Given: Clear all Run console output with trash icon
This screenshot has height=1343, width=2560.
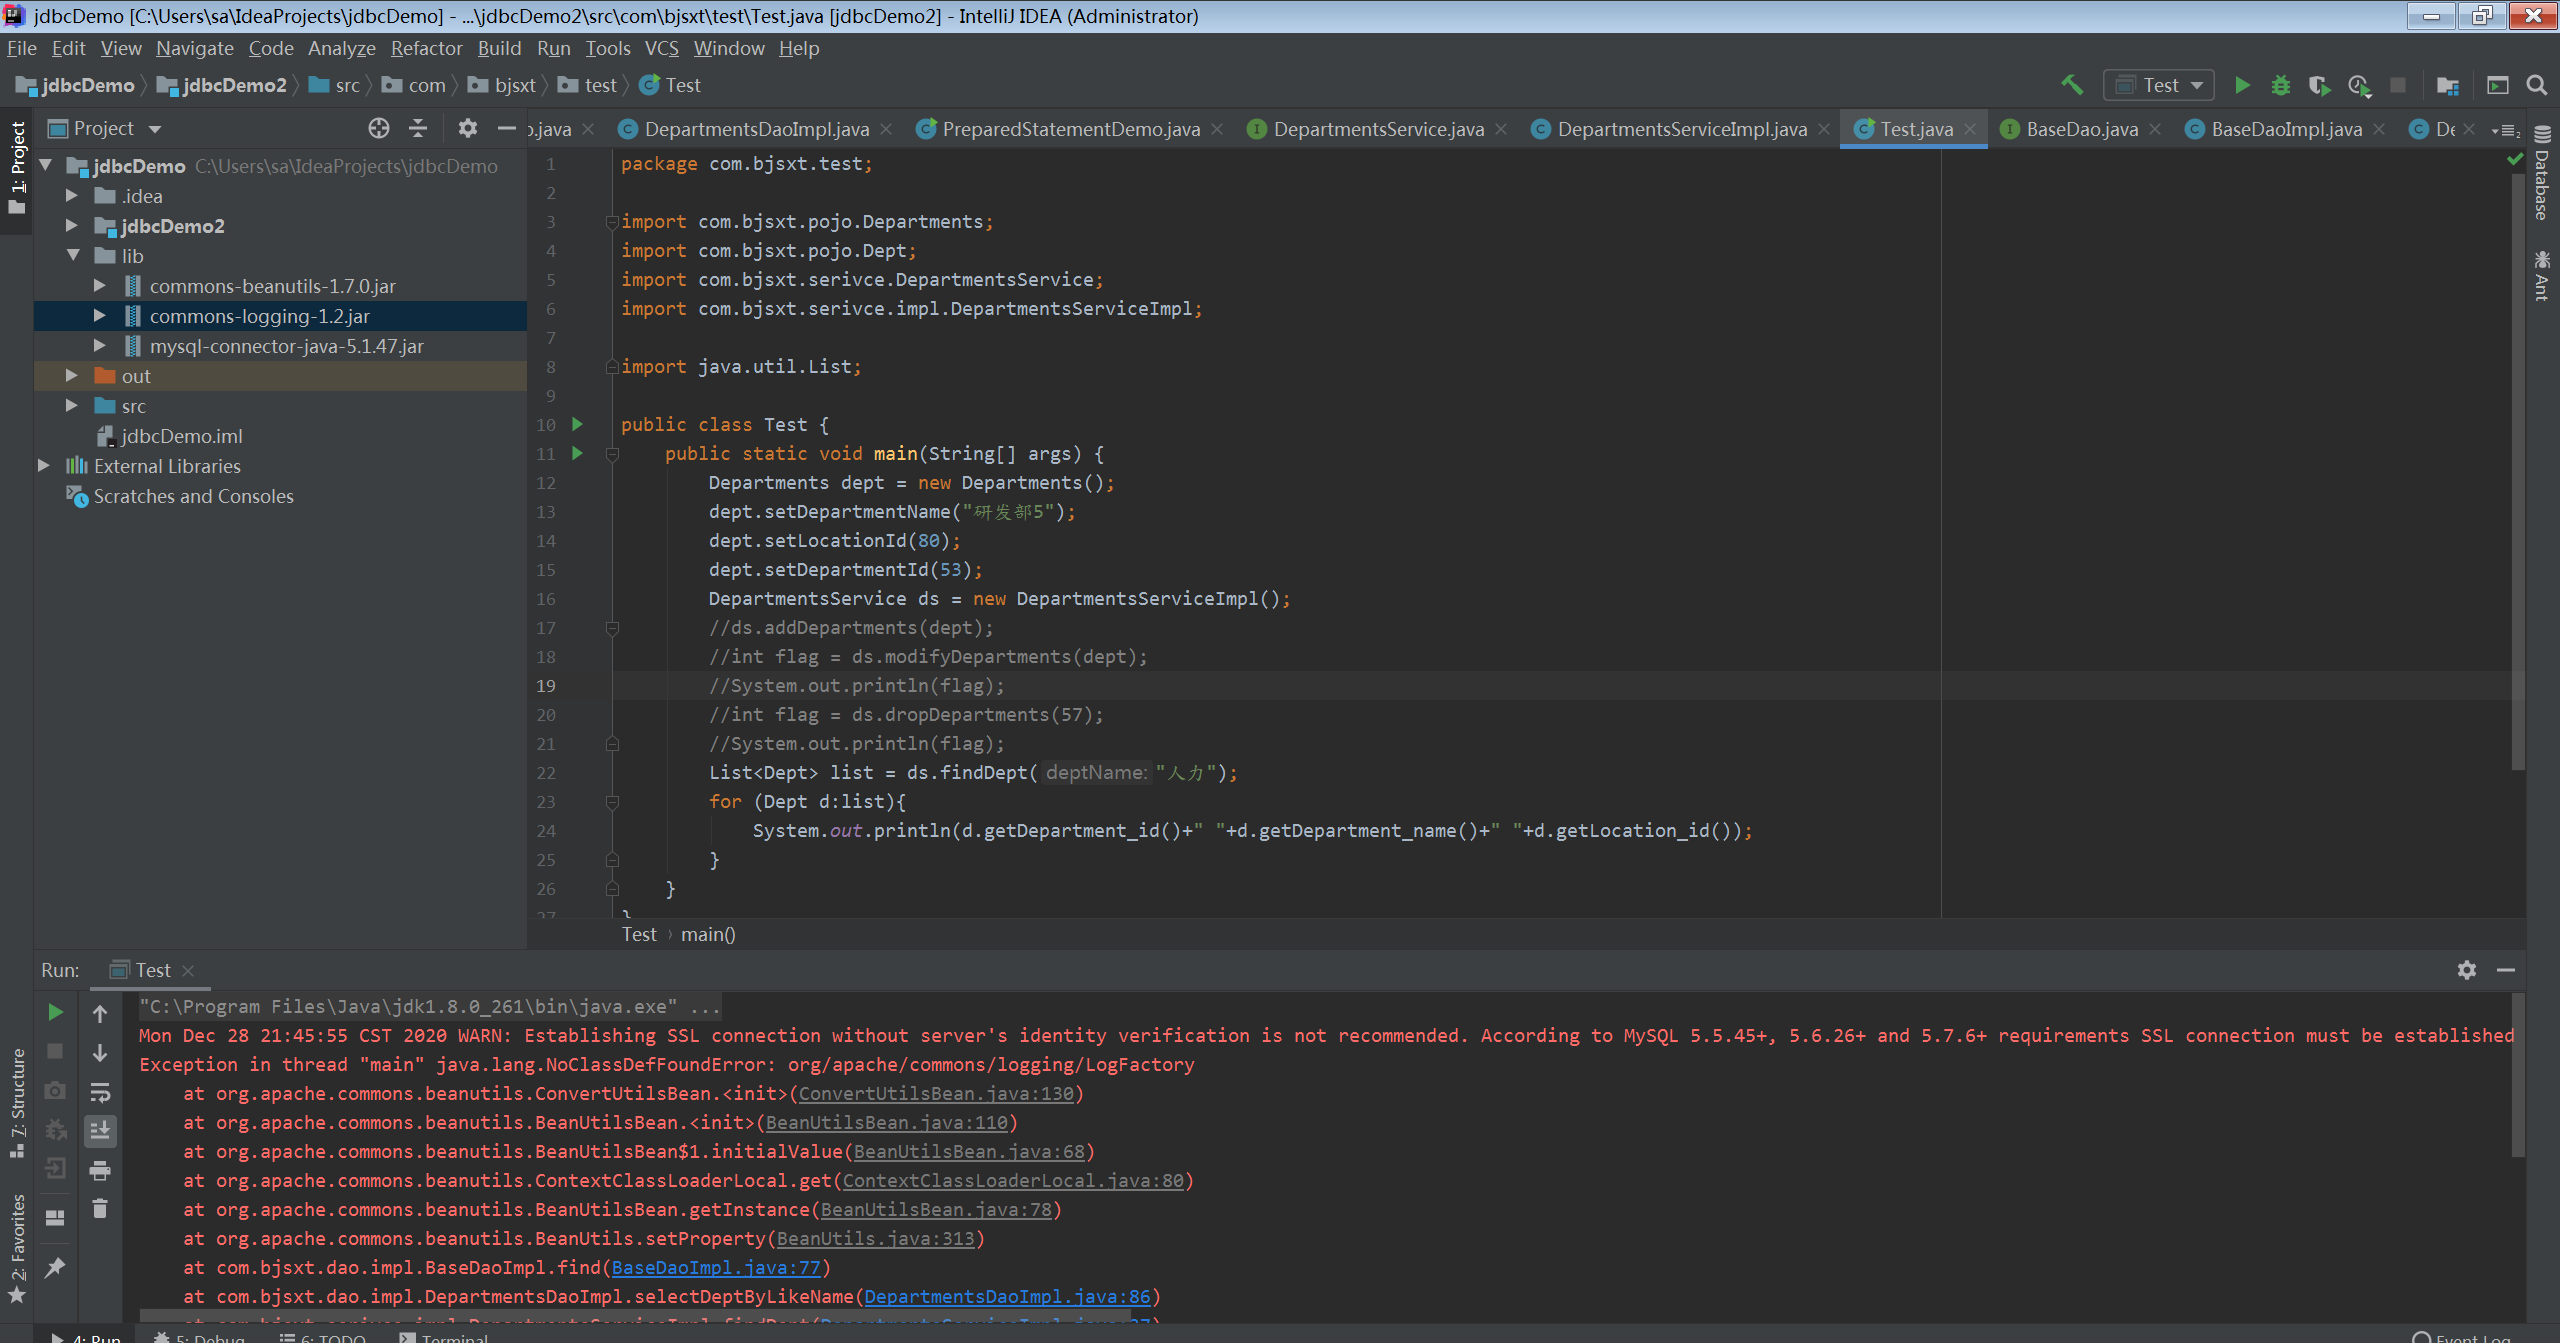Looking at the screenshot, I should [x=100, y=1209].
